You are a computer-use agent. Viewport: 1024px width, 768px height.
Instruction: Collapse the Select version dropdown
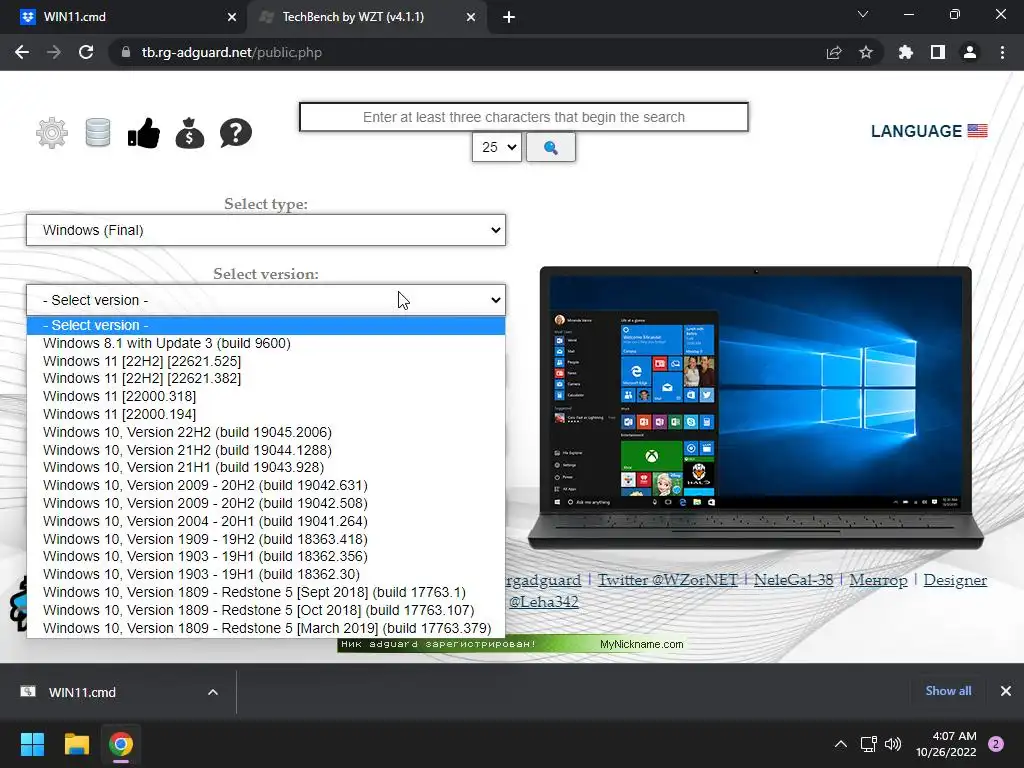point(266,300)
